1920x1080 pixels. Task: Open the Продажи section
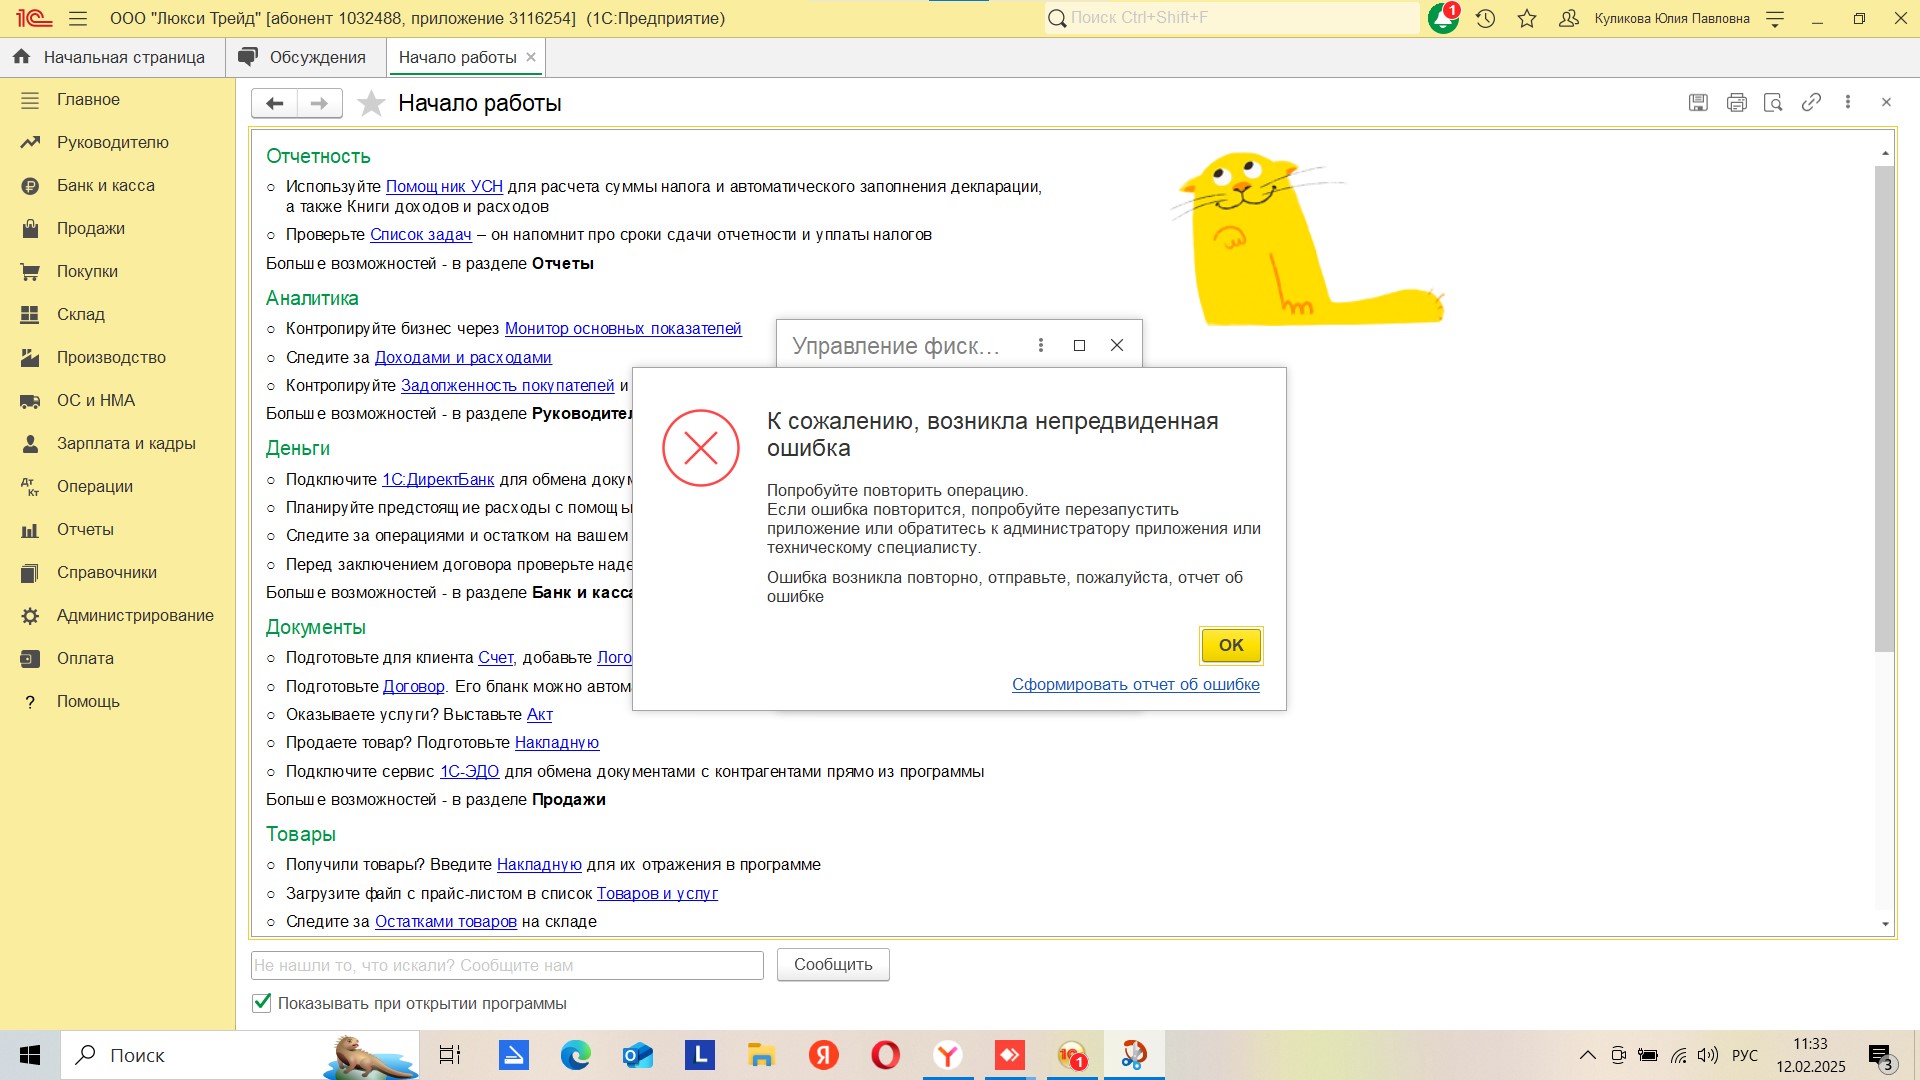click(x=90, y=228)
